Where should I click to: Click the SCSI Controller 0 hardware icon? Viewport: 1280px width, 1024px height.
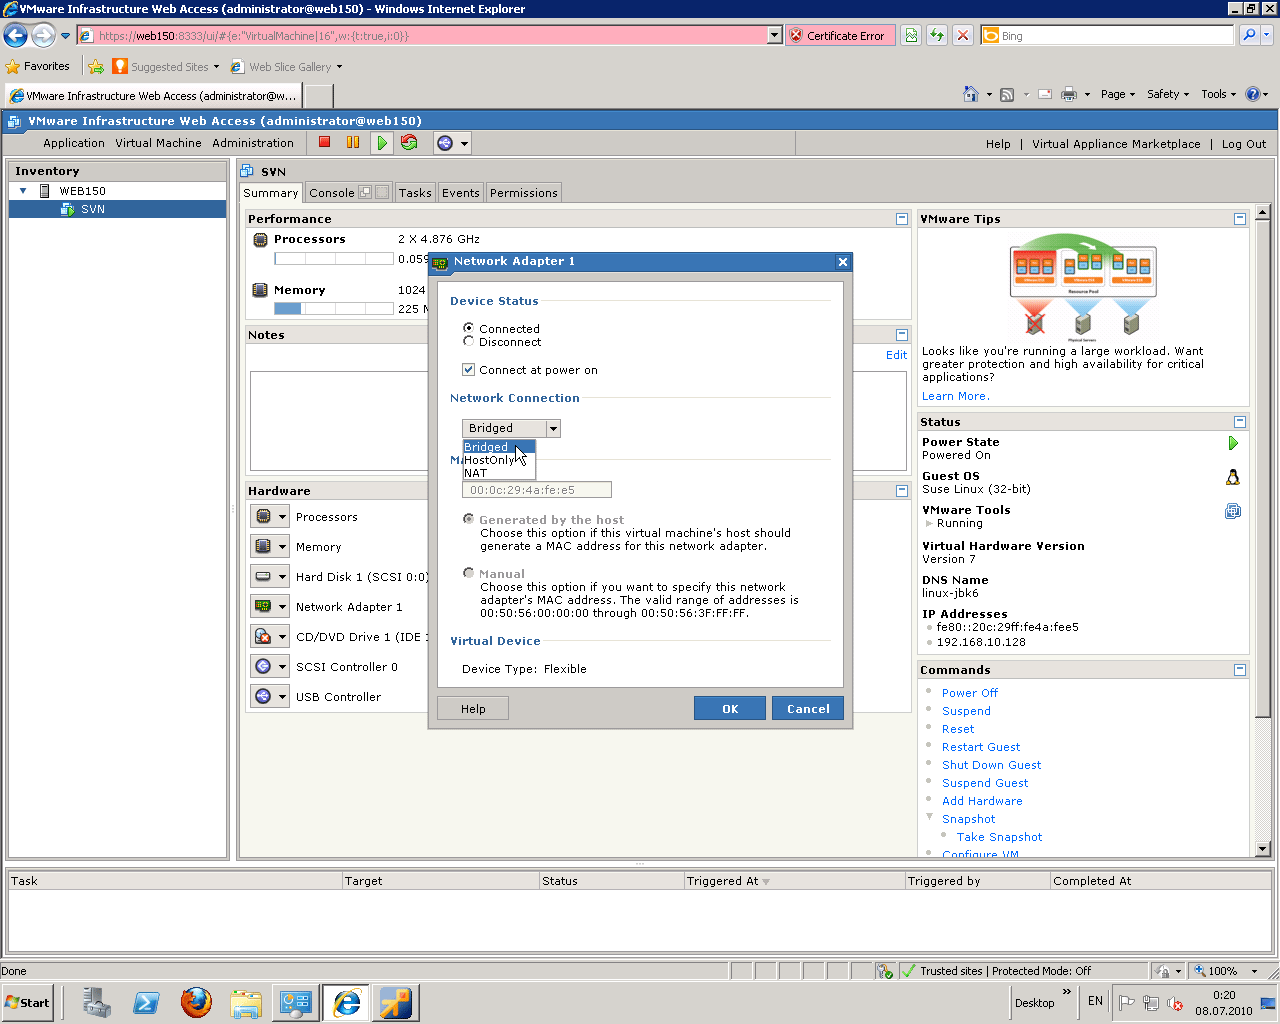click(263, 667)
